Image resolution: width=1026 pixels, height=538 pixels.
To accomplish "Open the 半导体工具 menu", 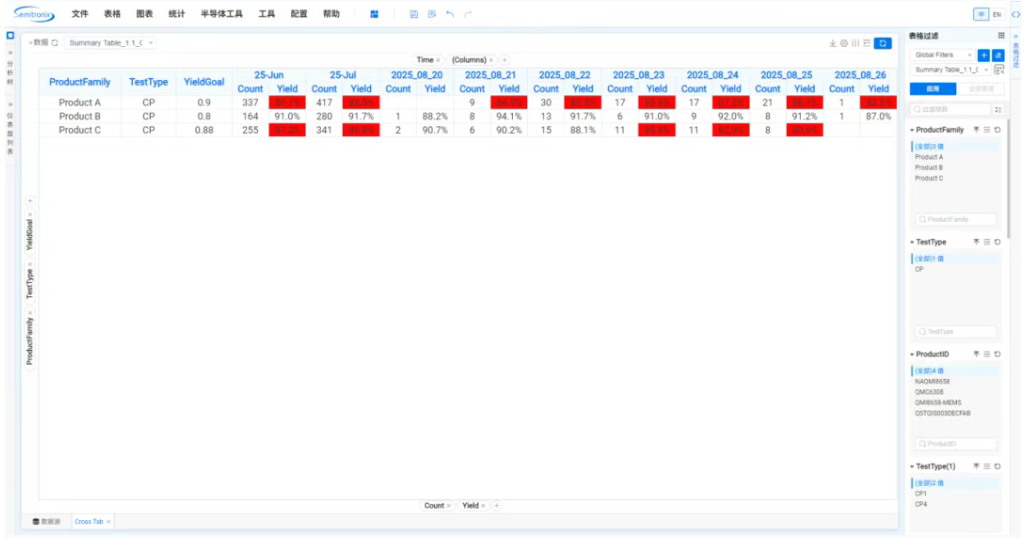I will 221,14.
